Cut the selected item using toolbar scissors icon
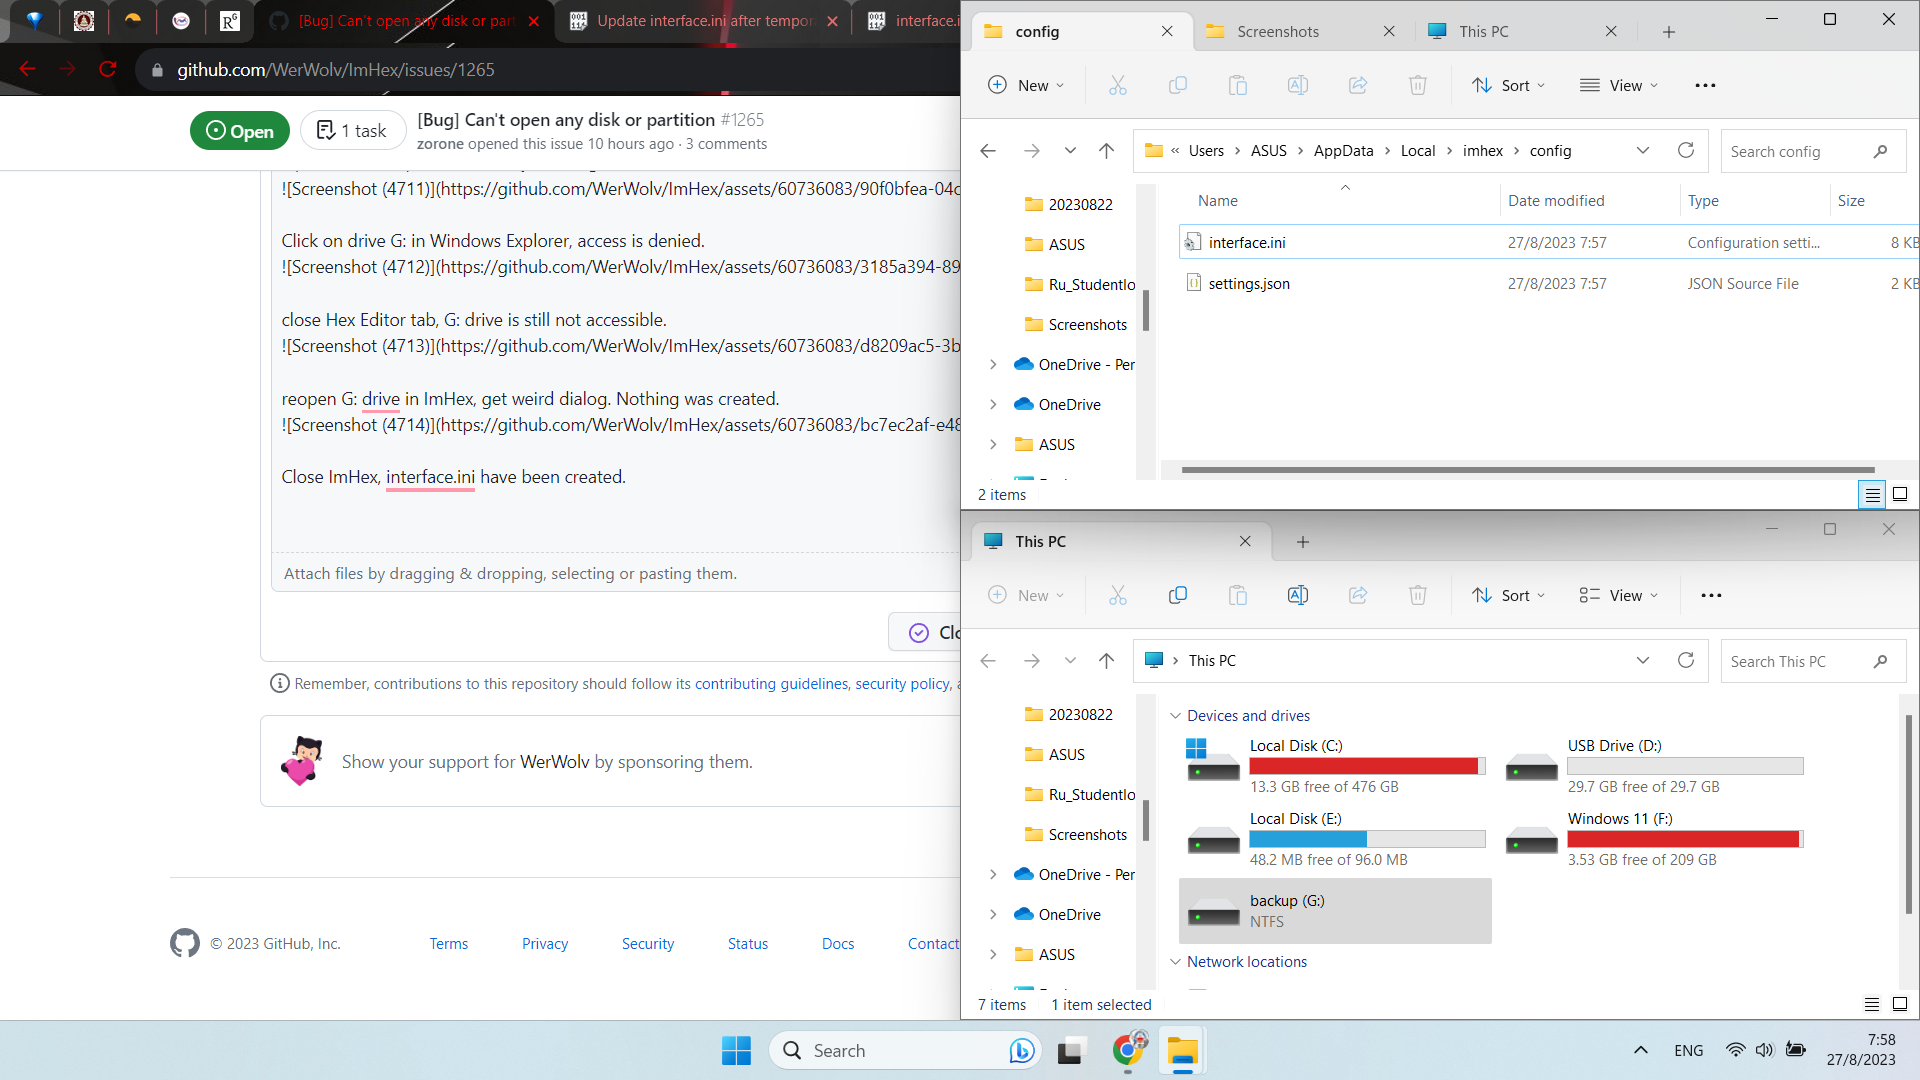The image size is (1920, 1080). [1118, 85]
